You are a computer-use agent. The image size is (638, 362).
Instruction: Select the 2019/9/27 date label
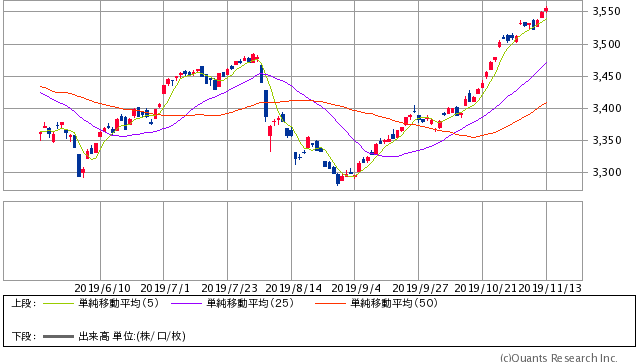pyautogui.click(x=420, y=288)
